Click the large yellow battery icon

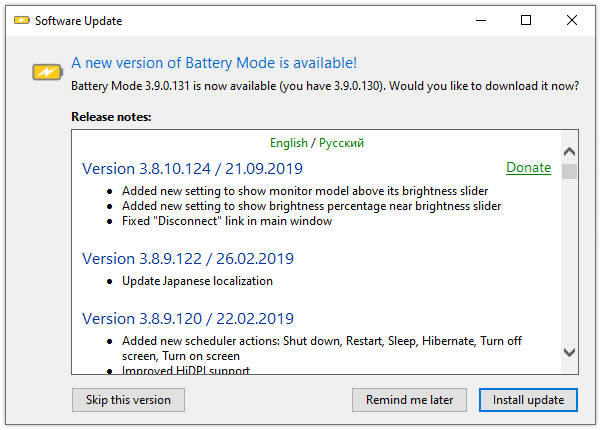[46, 72]
